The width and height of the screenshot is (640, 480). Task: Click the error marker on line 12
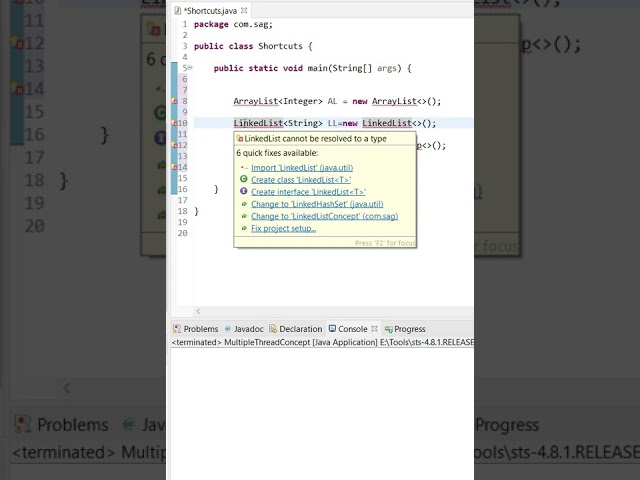pos(174,145)
